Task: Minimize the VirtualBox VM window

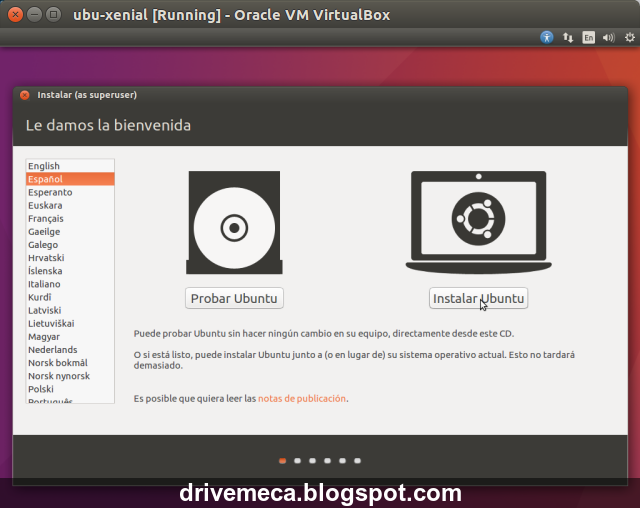Action: pos(34,15)
